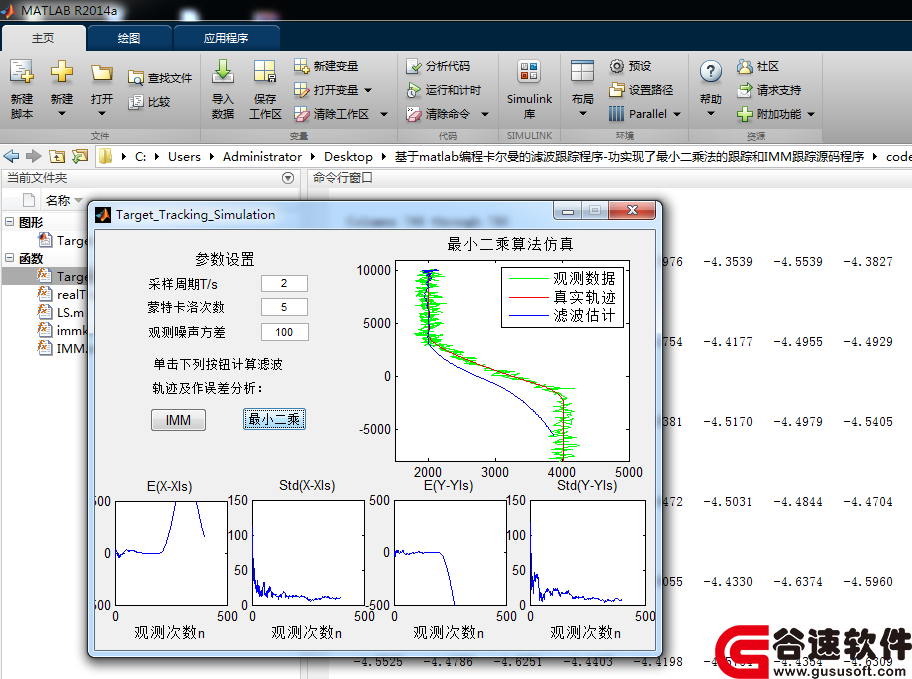Expand the Open (打开) dropdown arrow
This screenshot has height=679, width=912.
[x=102, y=114]
